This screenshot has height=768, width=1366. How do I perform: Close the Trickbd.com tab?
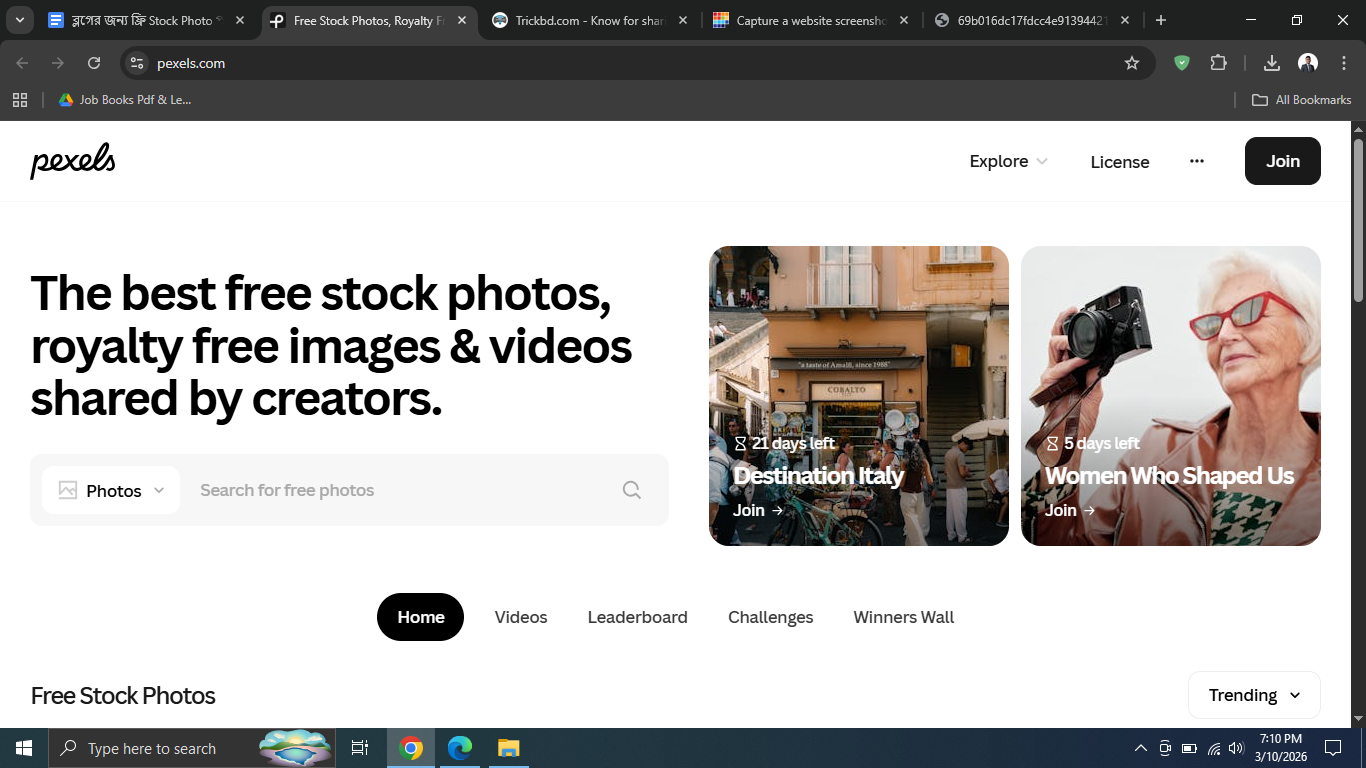[x=682, y=20]
